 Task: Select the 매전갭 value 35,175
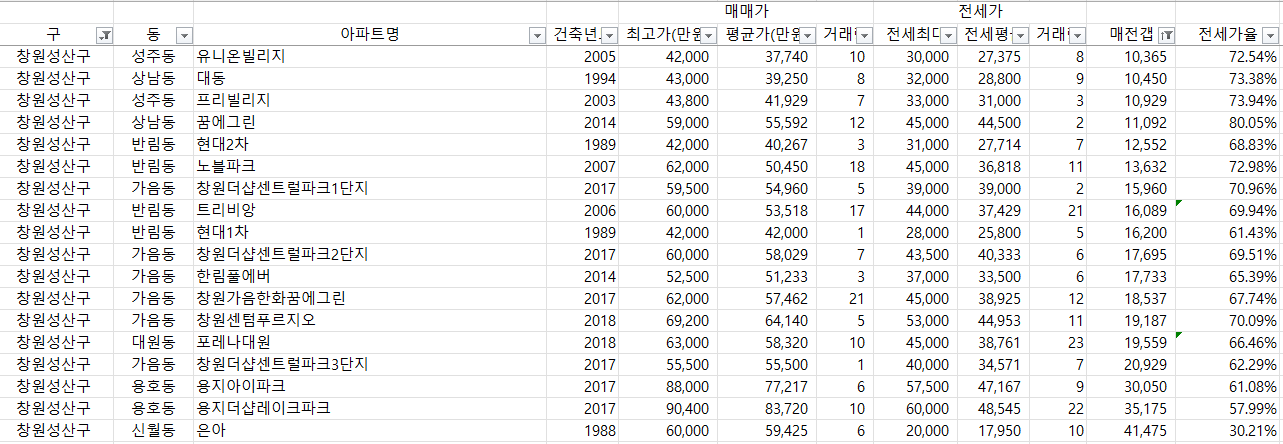click(1131, 407)
